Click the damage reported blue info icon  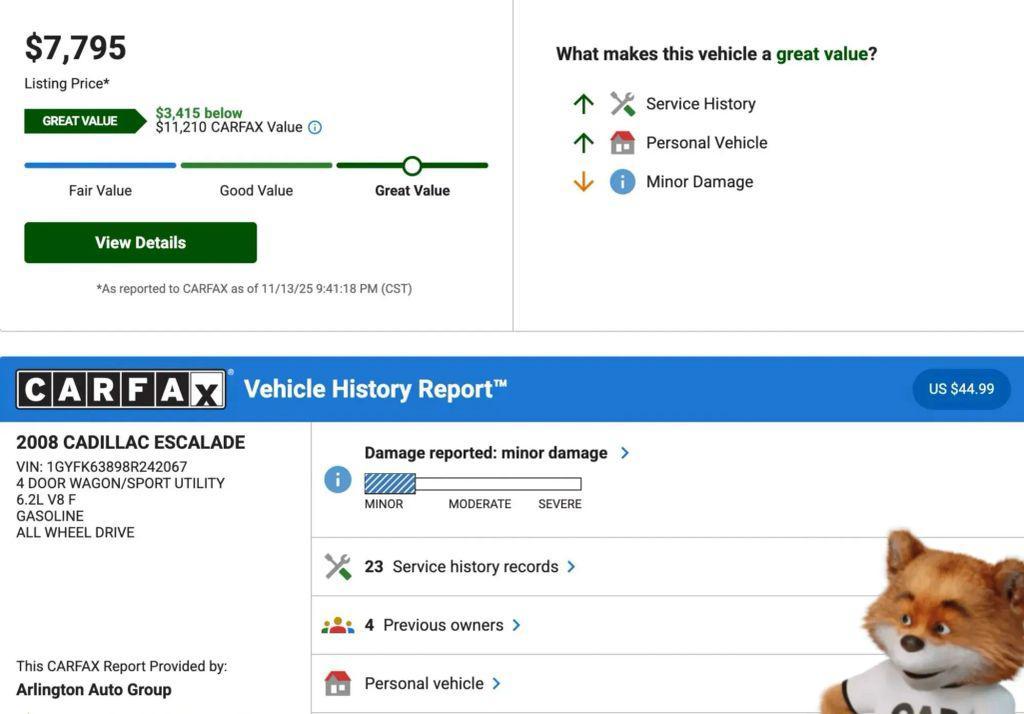tap(338, 480)
